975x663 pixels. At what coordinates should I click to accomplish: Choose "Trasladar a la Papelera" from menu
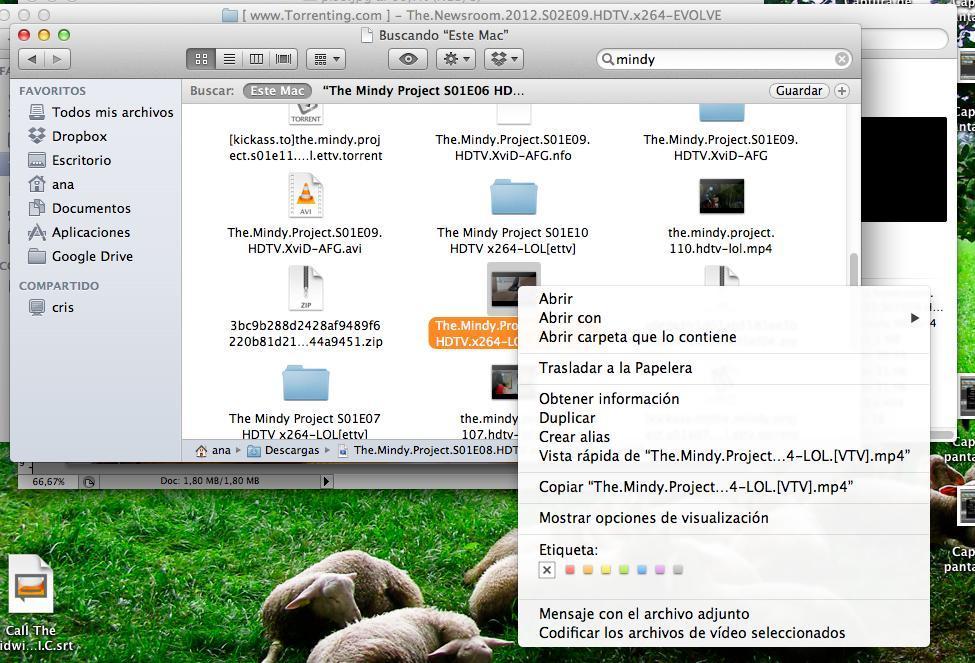click(615, 368)
